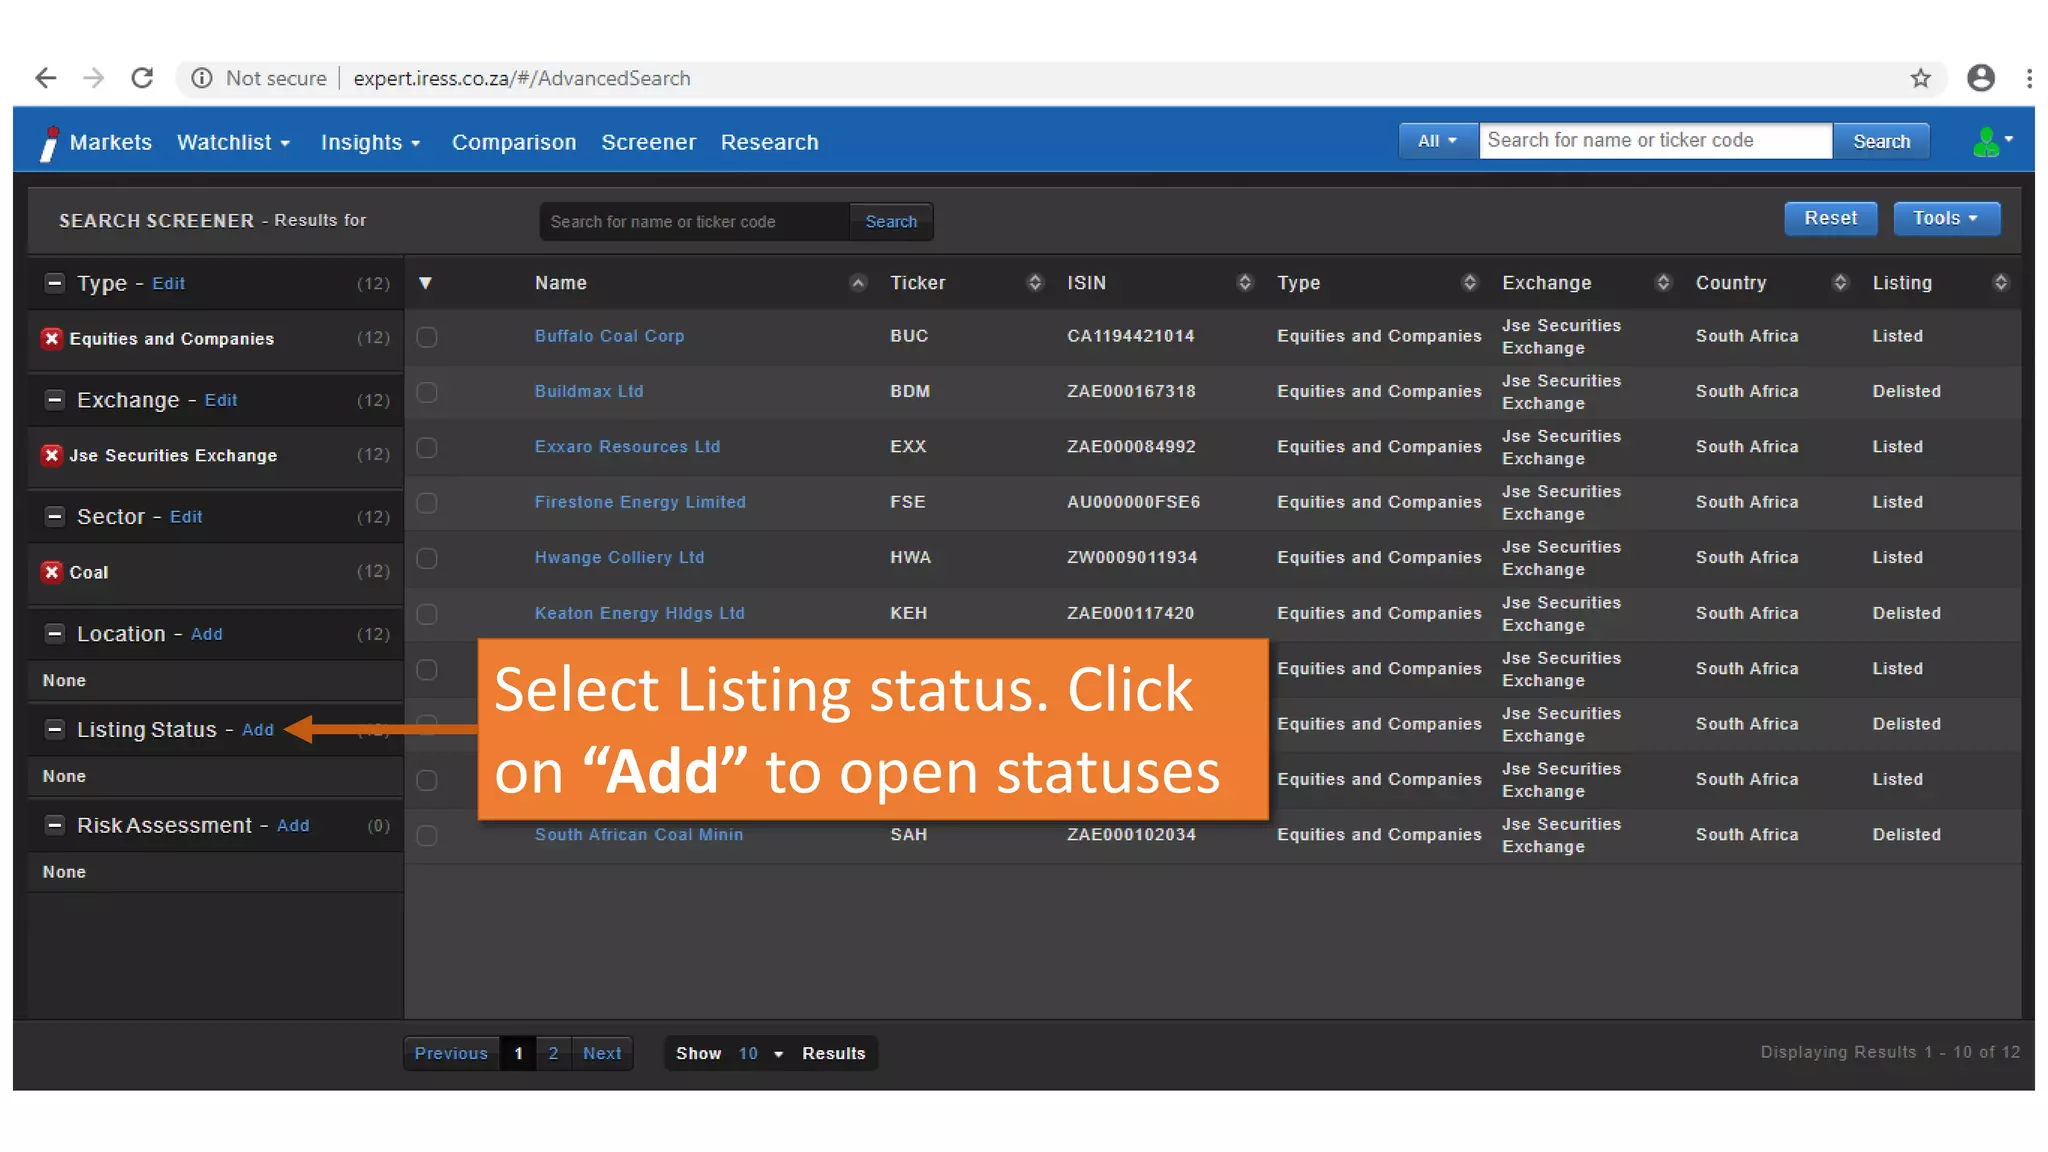Bookmark this page with the star icon

coord(1920,78)
